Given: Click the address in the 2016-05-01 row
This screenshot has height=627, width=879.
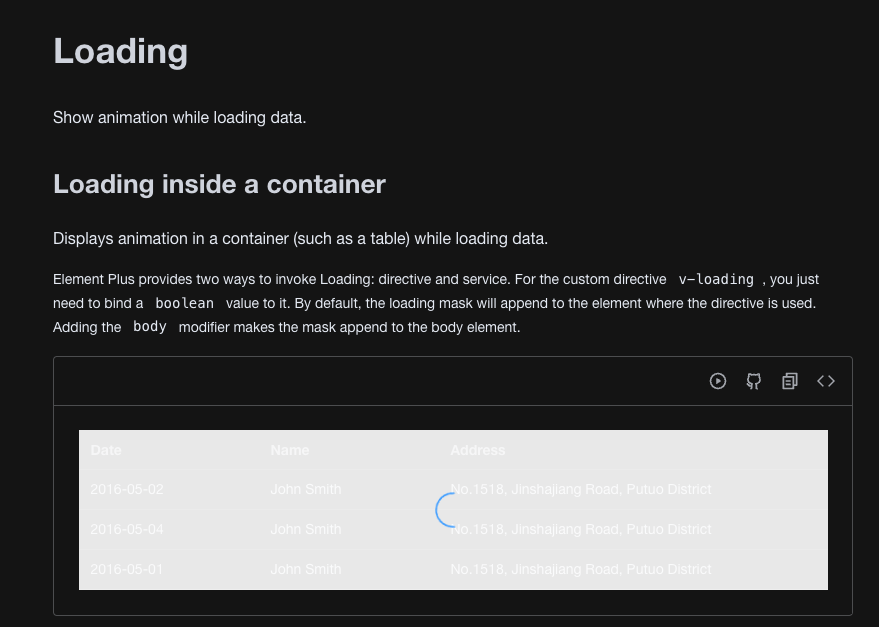Looking at the screenshot, I should point(581,569).
